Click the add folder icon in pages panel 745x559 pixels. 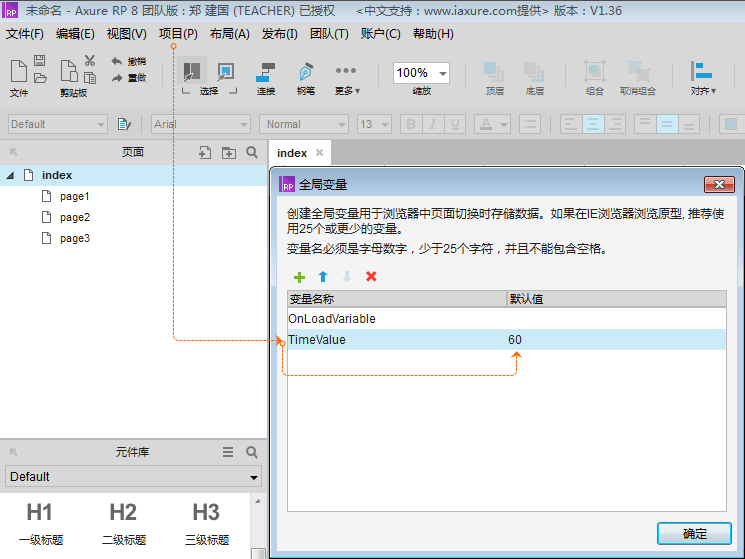tap(229, 153)
